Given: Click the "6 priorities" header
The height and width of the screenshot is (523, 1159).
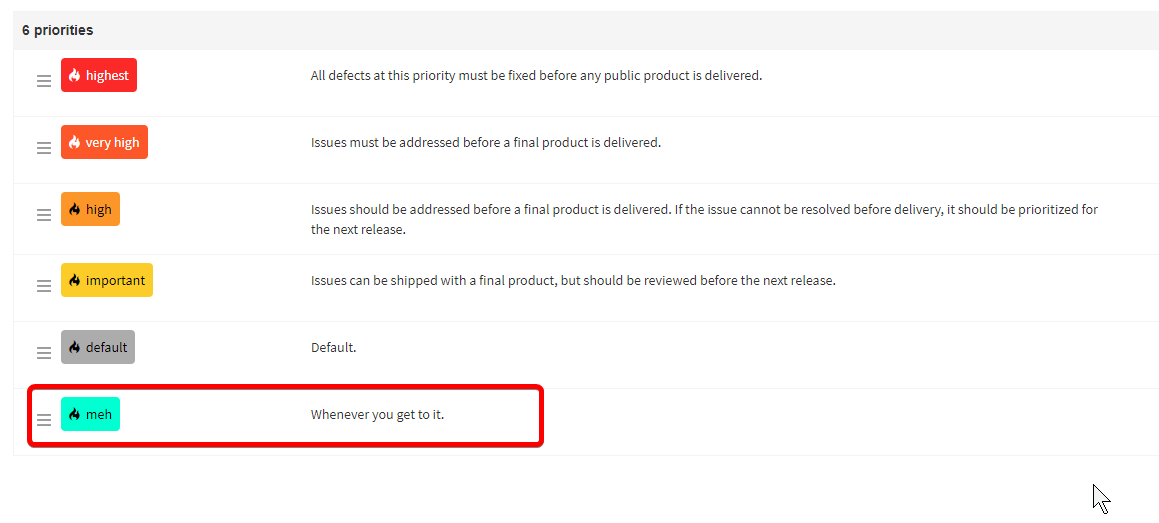Looking at the screenshot, I should click(58, 30).
